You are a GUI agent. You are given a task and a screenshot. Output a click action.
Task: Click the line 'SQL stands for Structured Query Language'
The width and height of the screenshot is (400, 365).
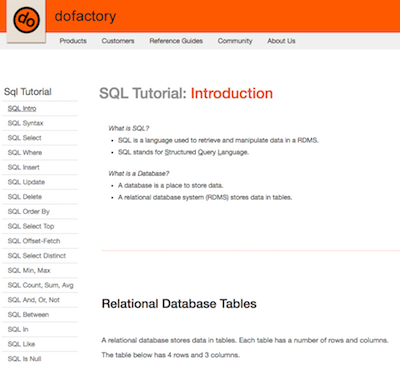[x=183, y=152]
